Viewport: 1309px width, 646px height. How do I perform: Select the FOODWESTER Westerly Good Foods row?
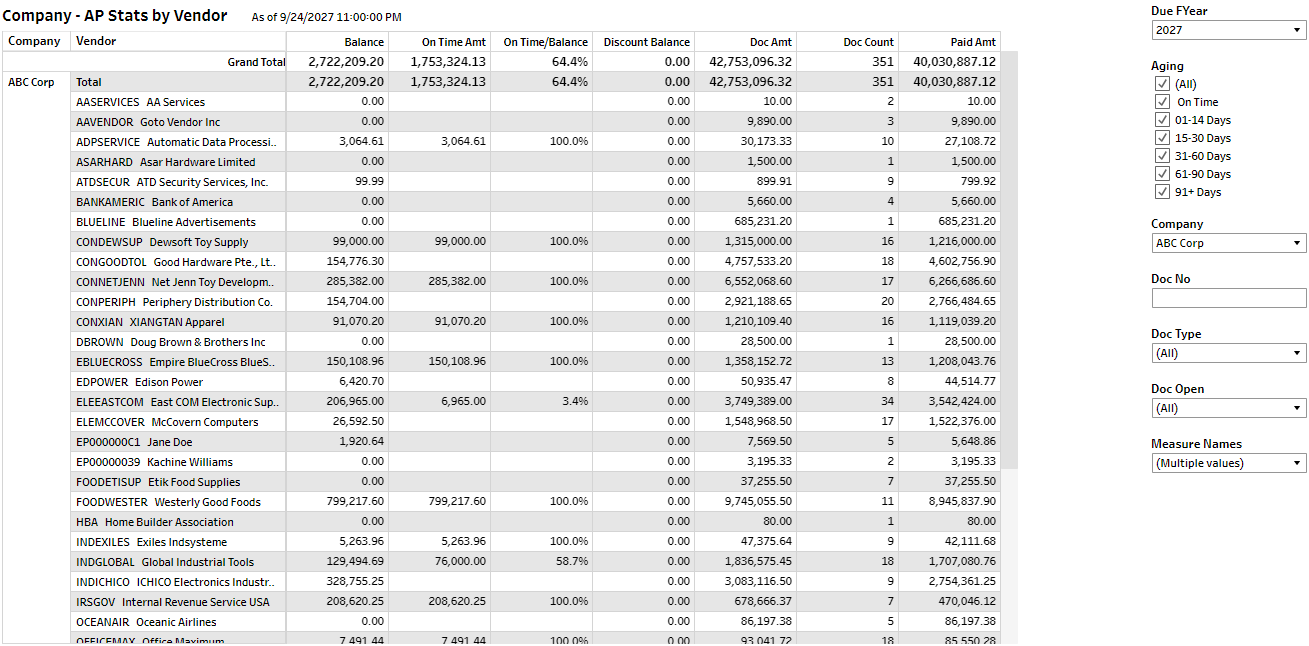click(168, 502)
